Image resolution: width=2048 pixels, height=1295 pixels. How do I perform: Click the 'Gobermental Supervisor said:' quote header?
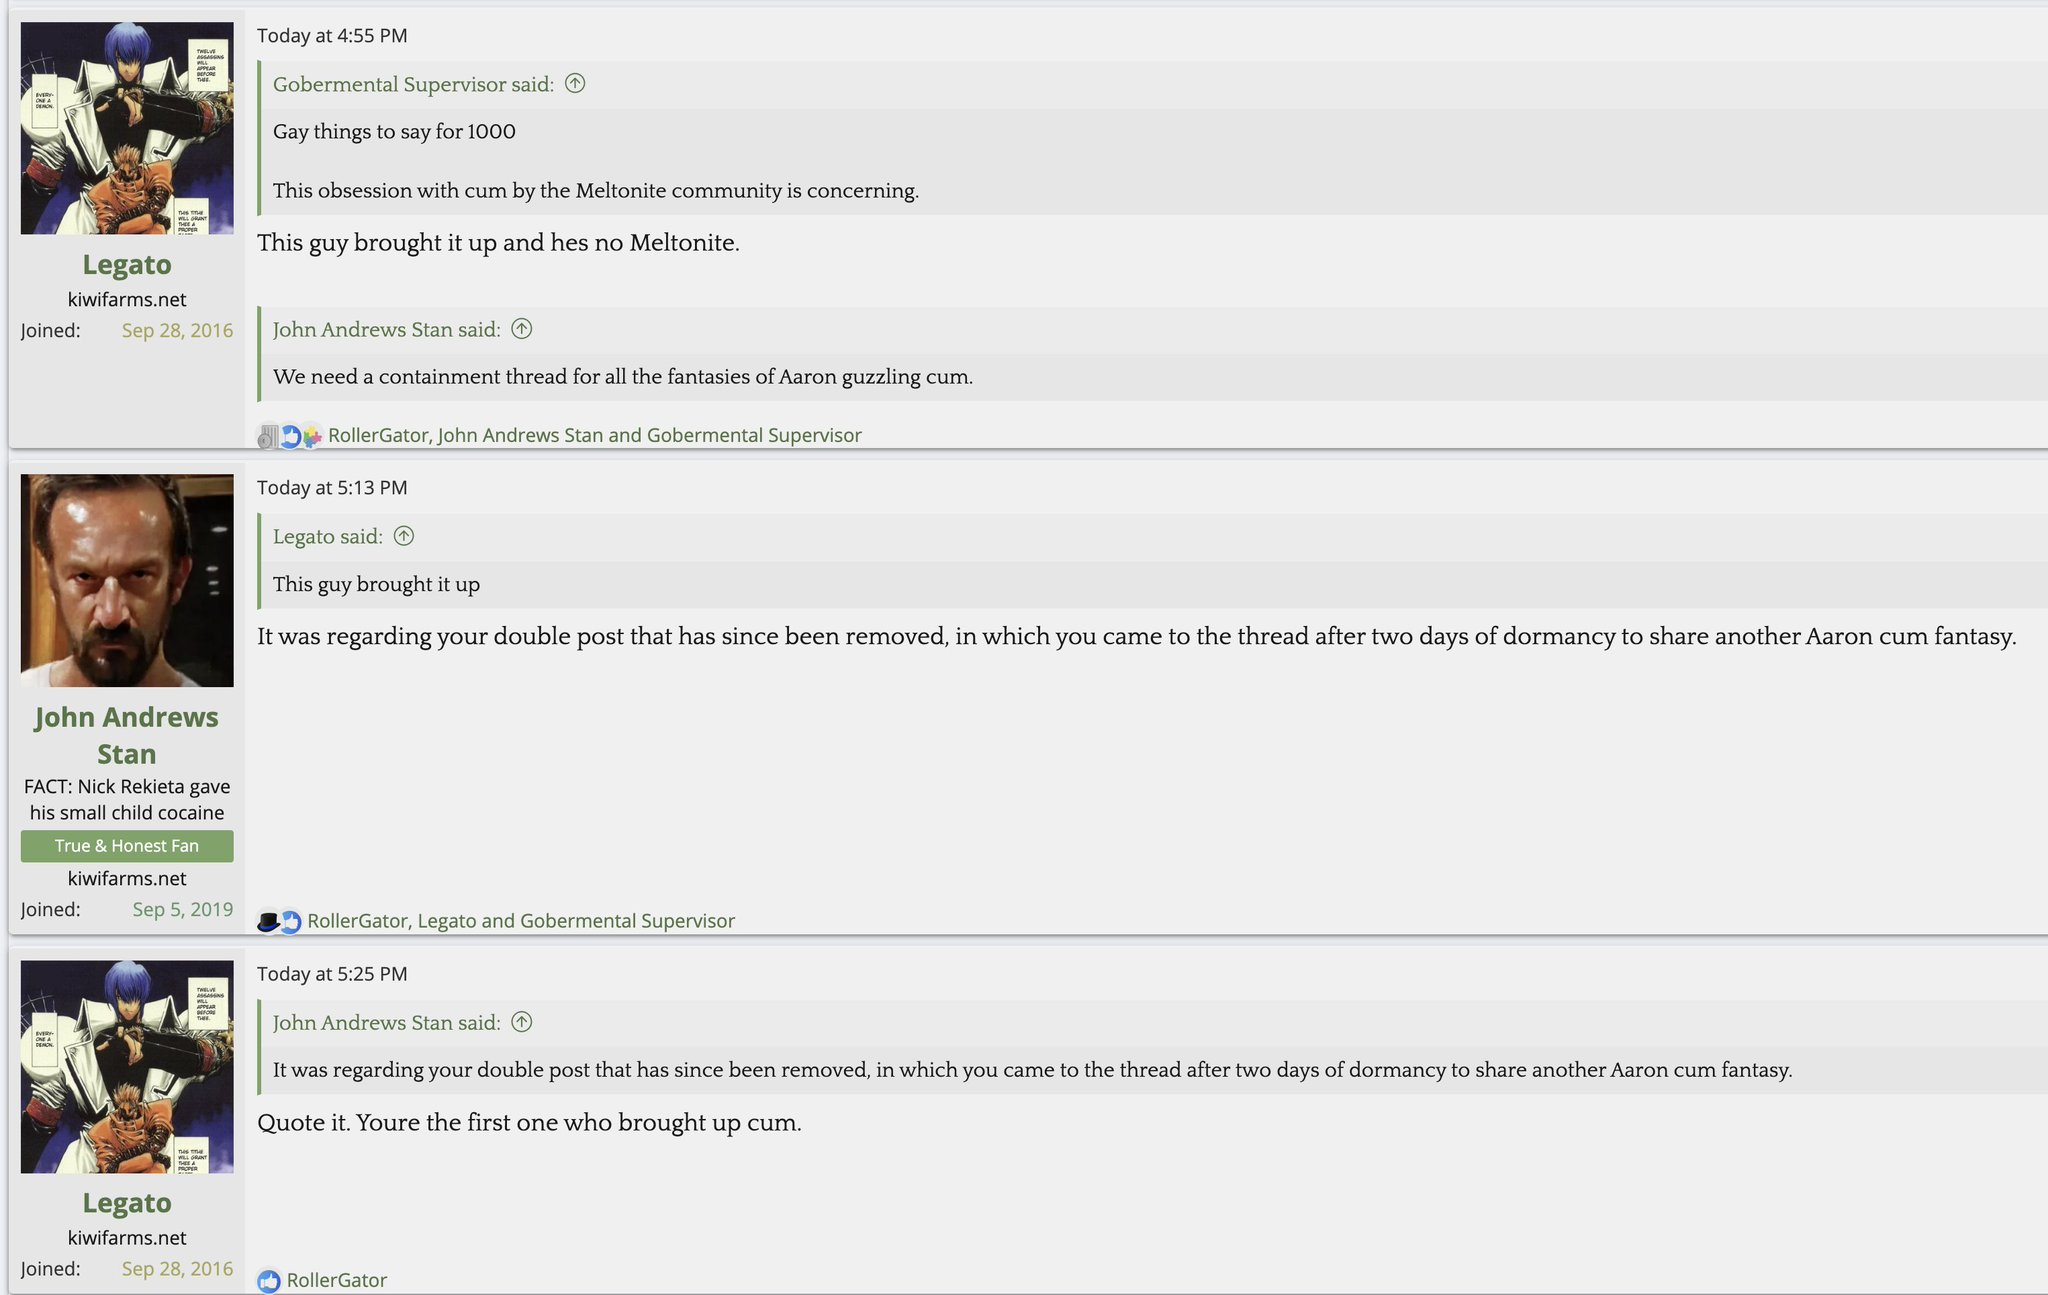click(x=413, y=85)
